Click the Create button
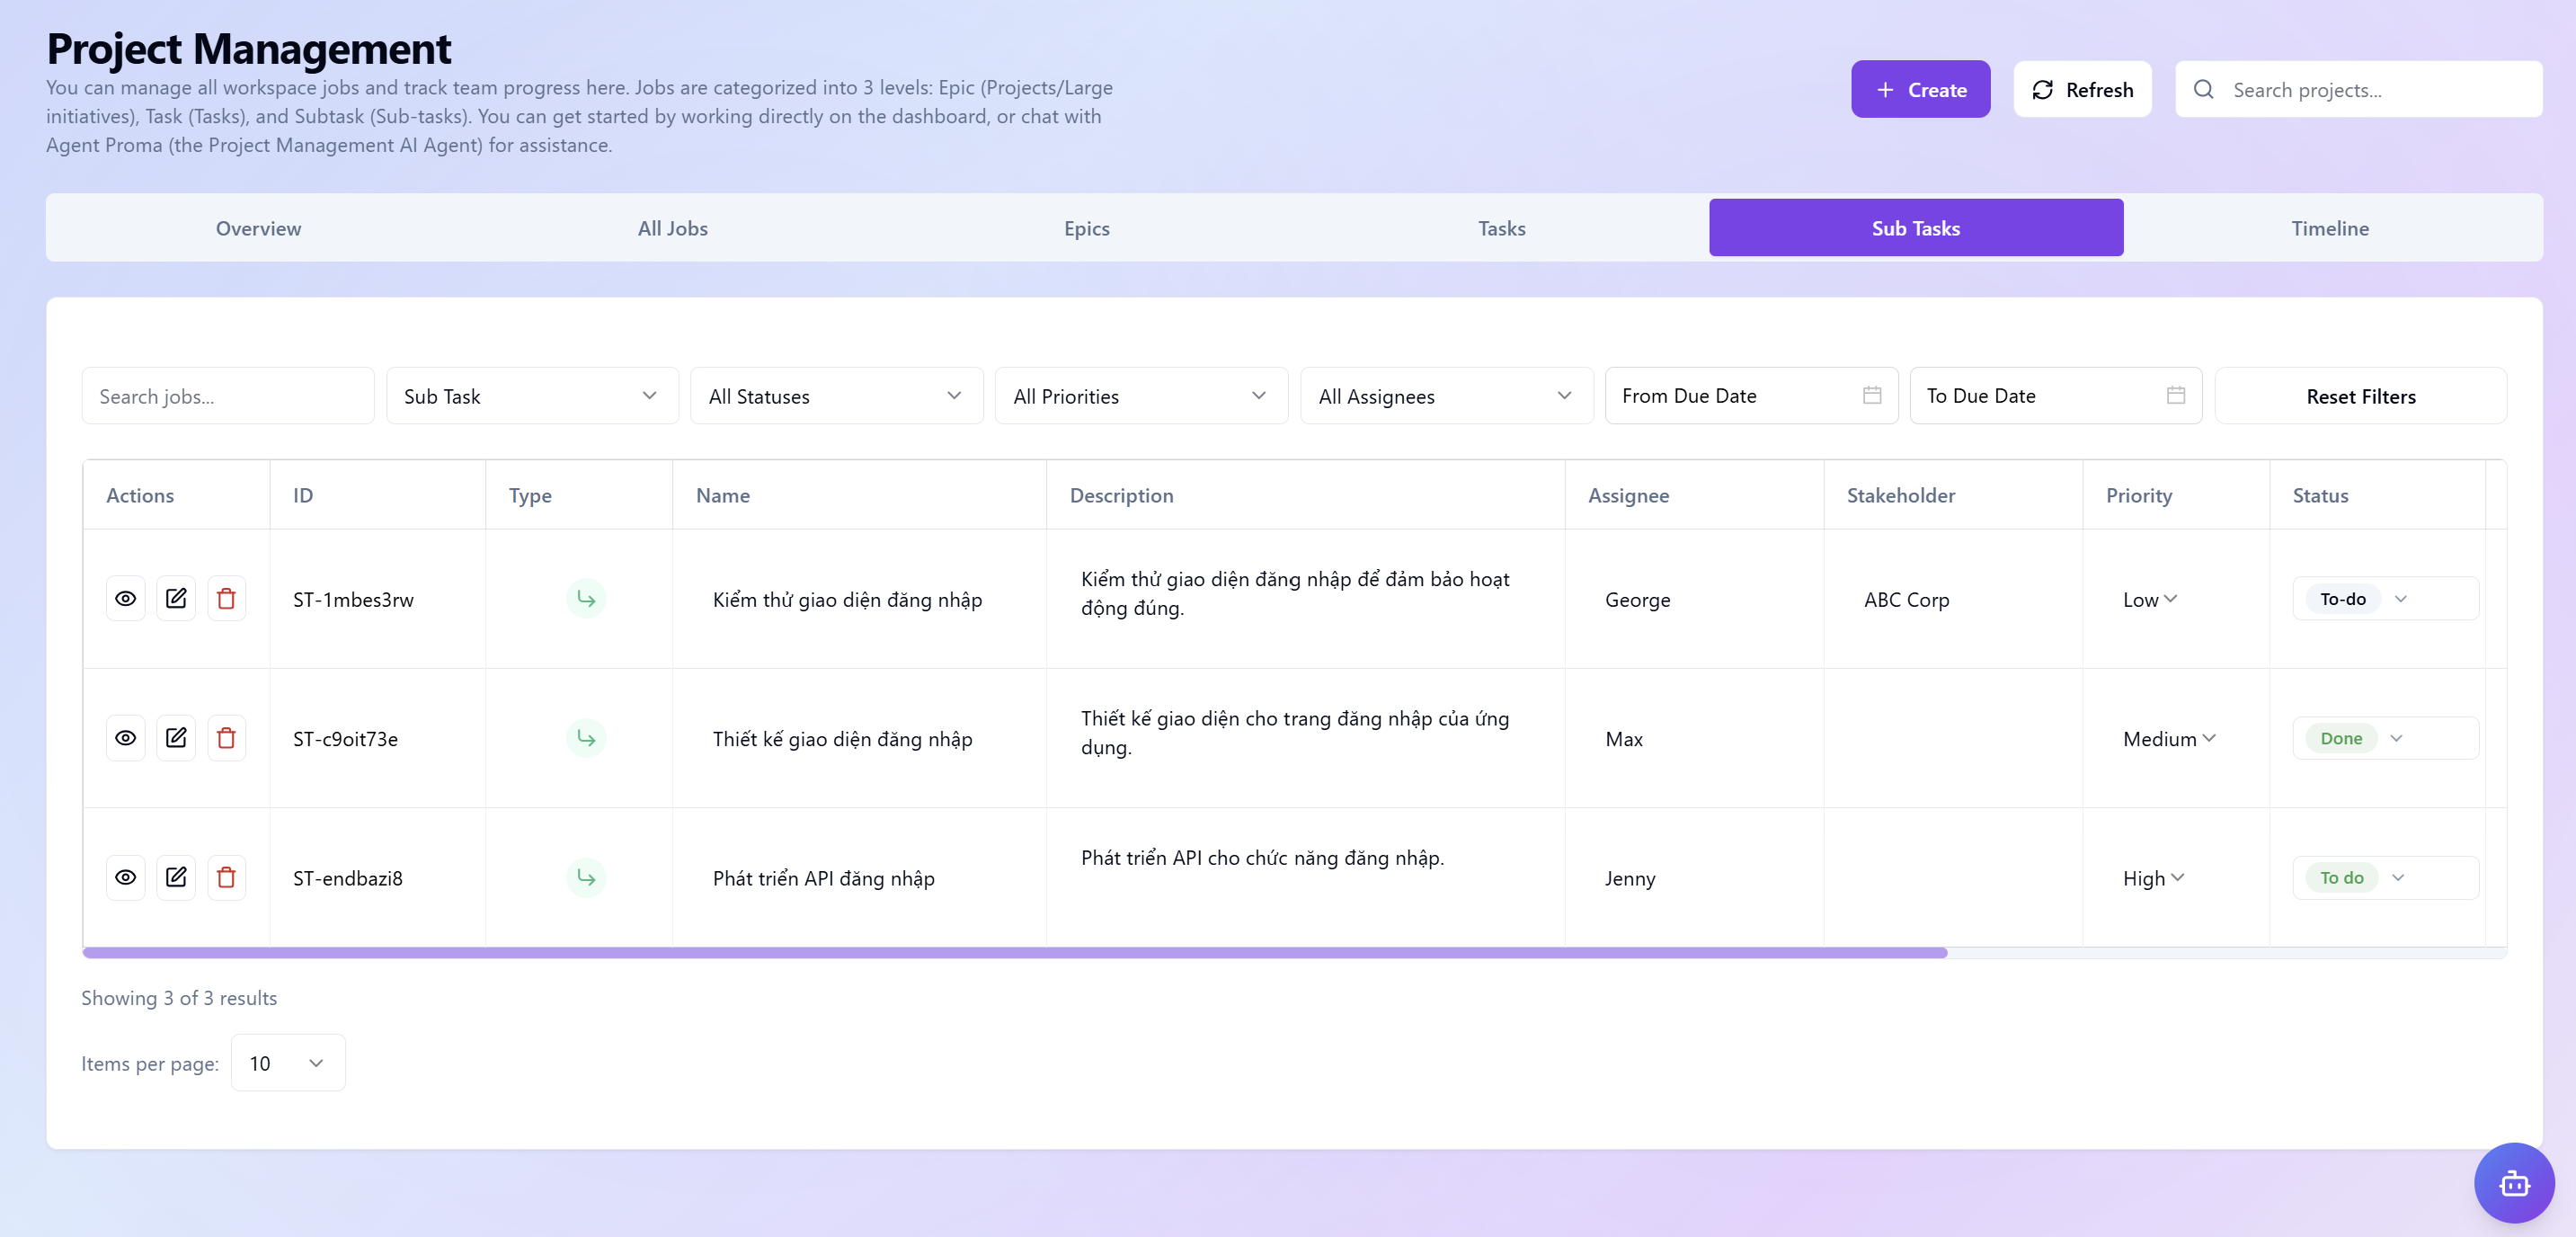2576x1237 pixels. 1920,89
